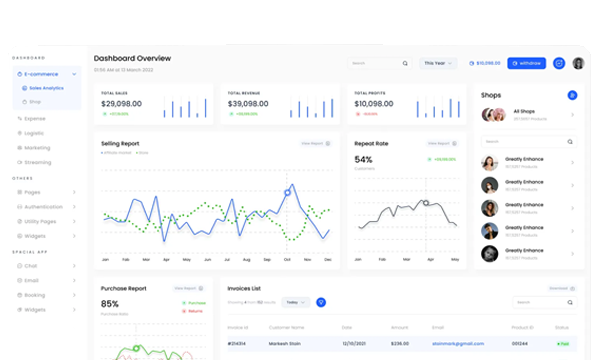Click the Chat sidebar icon
Screen dimensions: 600x360
click(20, 266)
